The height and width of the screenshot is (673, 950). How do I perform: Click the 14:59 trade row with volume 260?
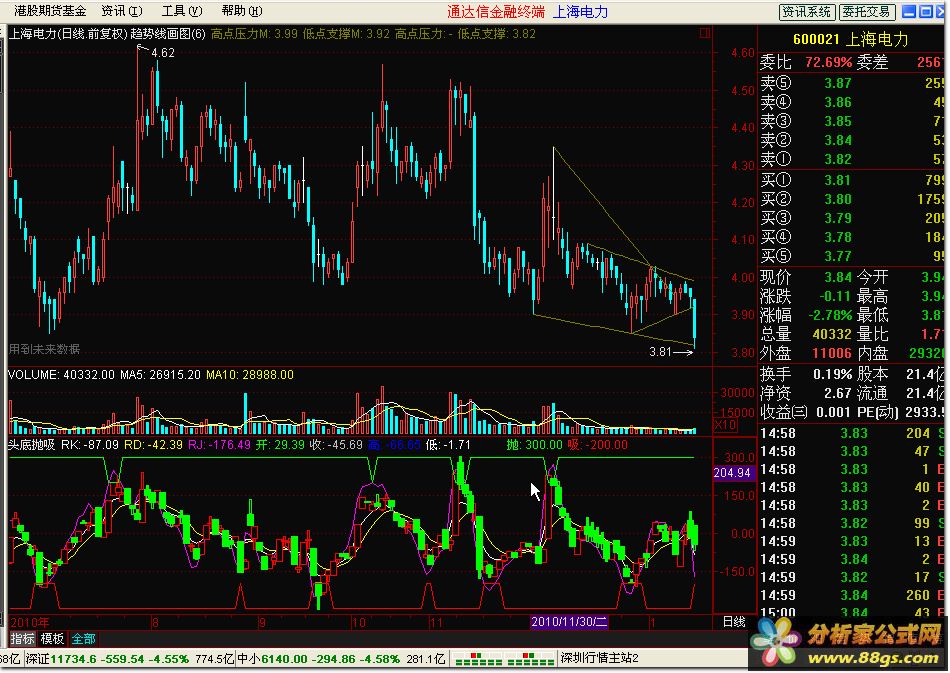pyautogui.click(x=853, y=595)
